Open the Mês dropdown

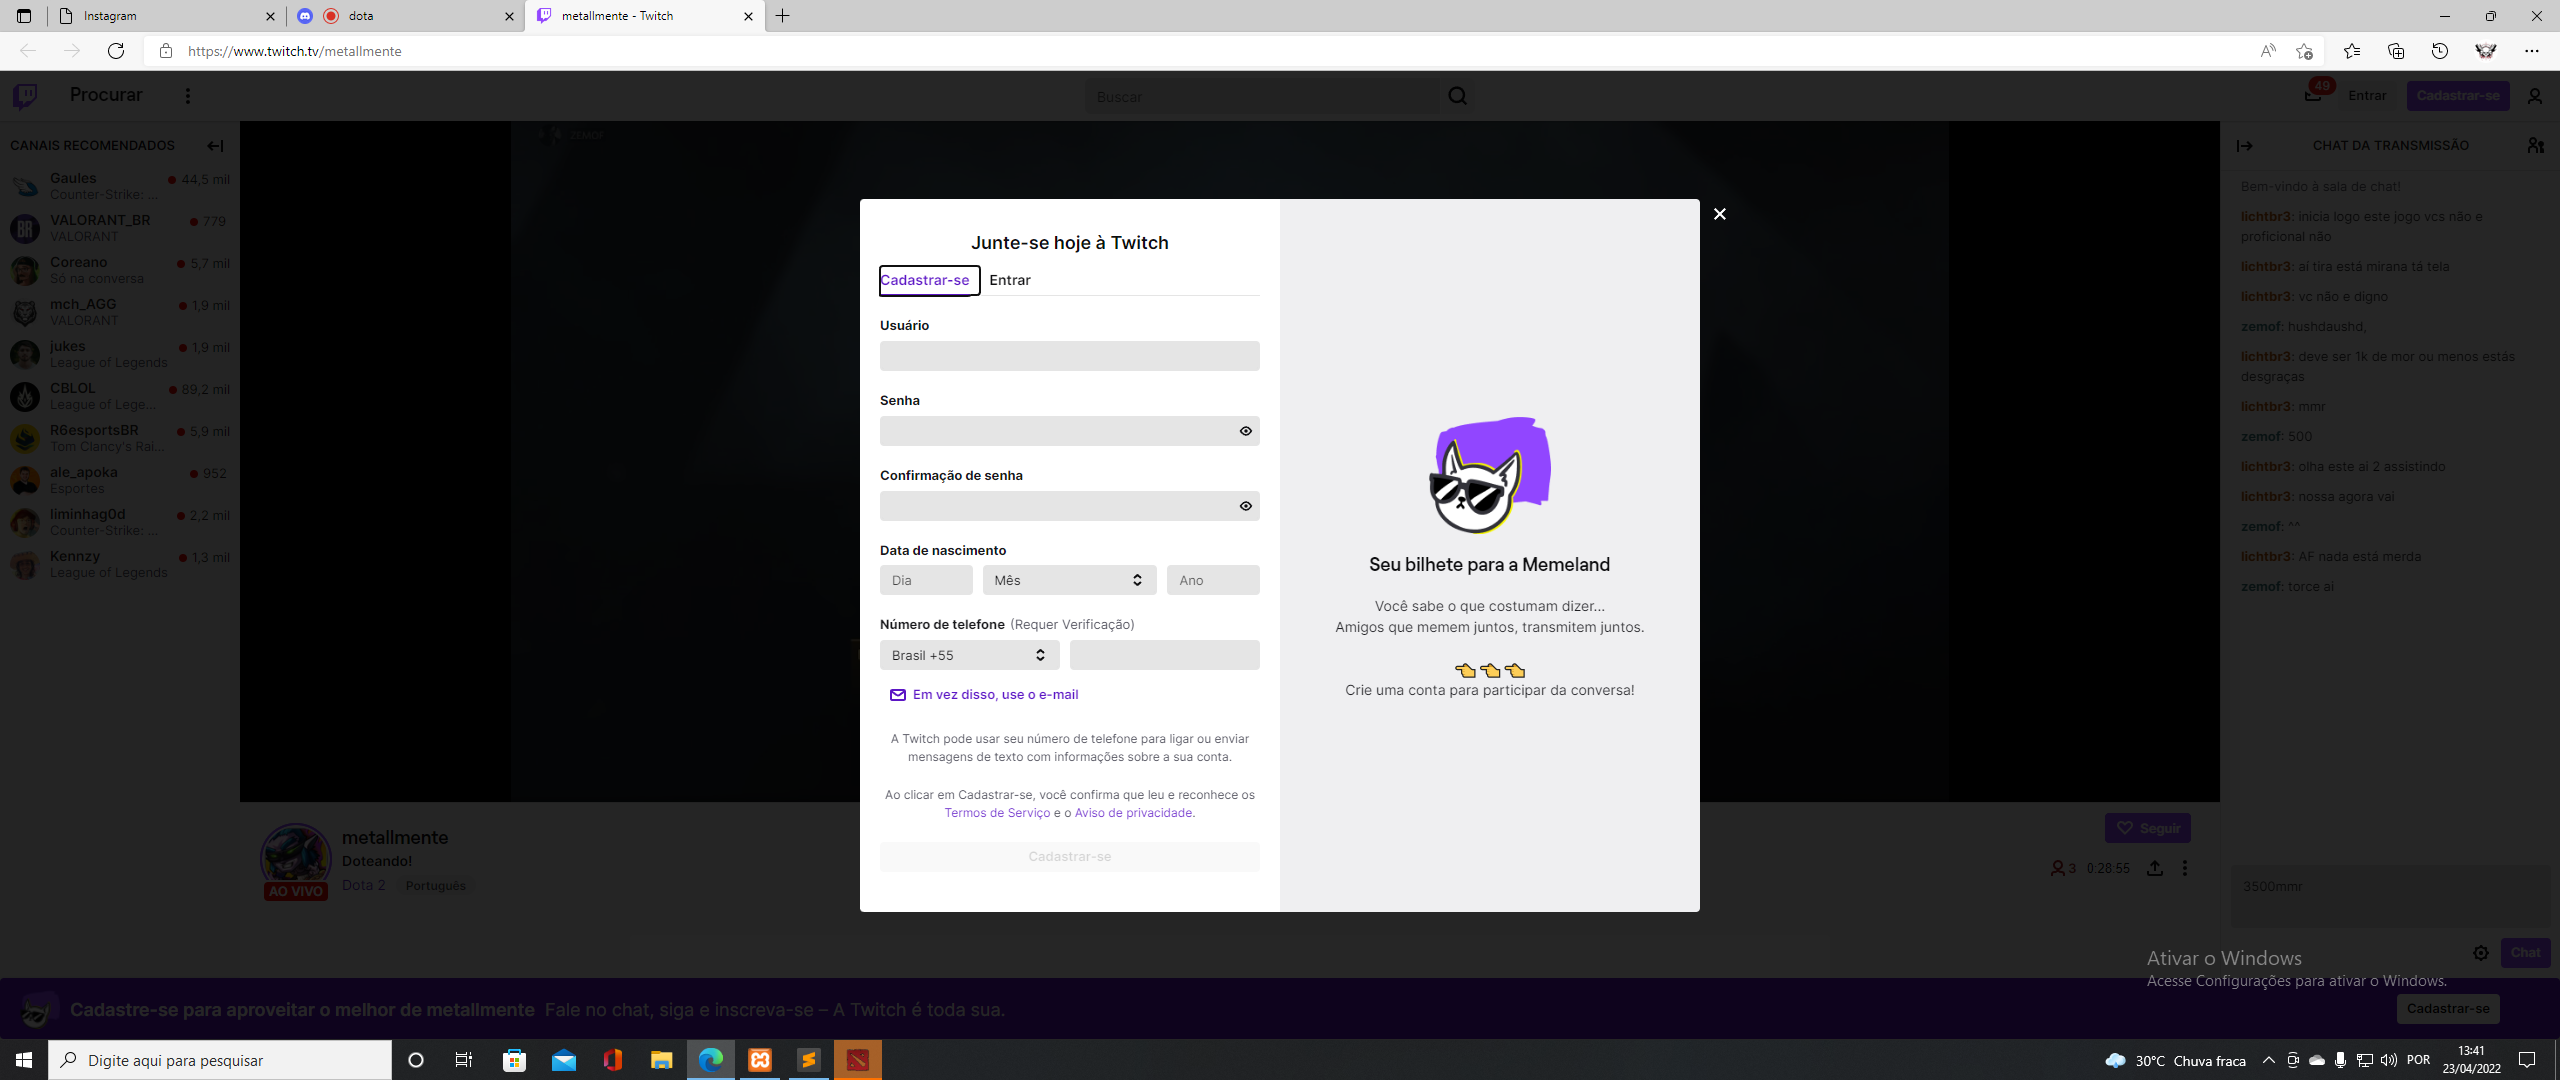pyautogui.click(x=1070, y=580)
